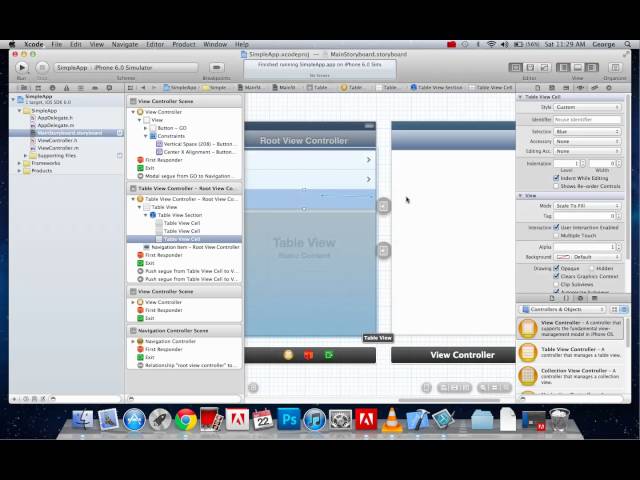
Task: Select the Assistant editor button
Action: point(530,67)
